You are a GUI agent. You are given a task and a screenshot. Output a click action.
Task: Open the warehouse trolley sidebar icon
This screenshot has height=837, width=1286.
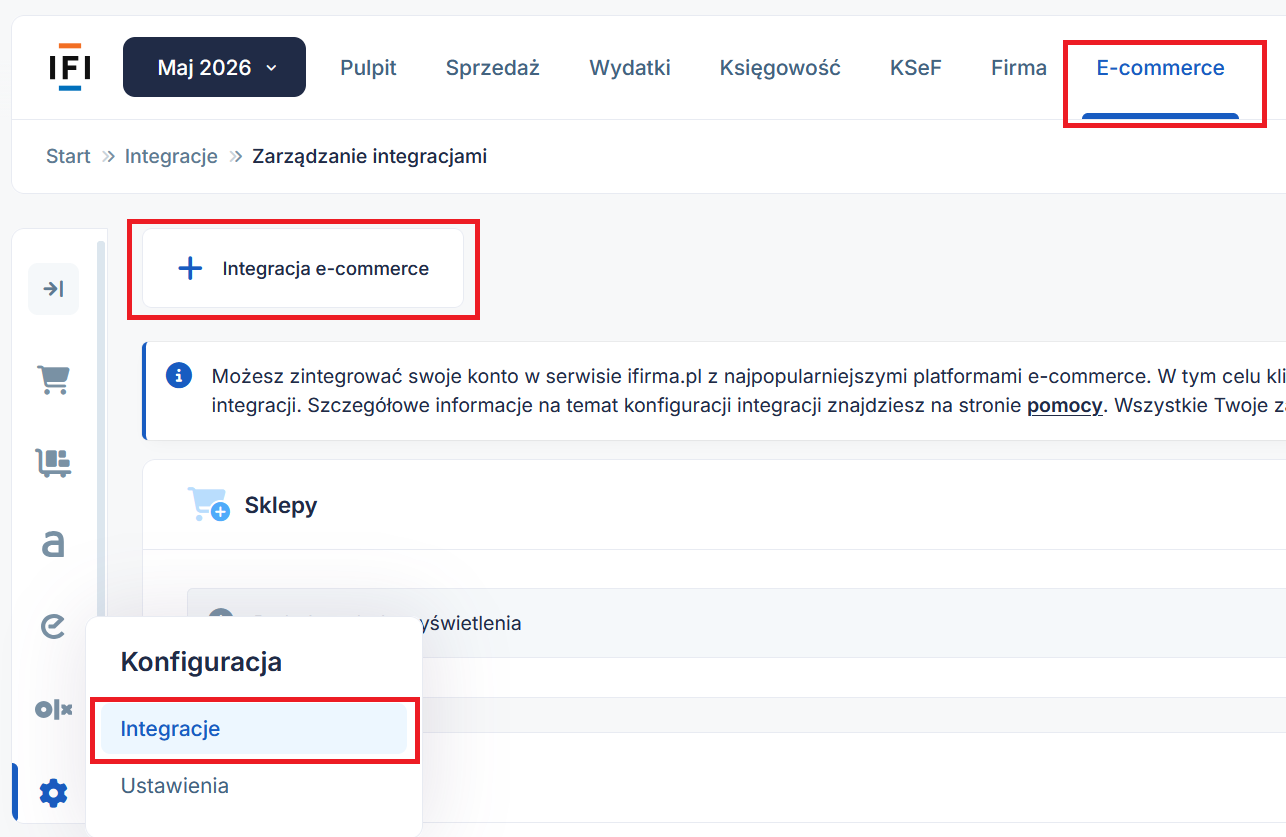(x=53, y=462)
